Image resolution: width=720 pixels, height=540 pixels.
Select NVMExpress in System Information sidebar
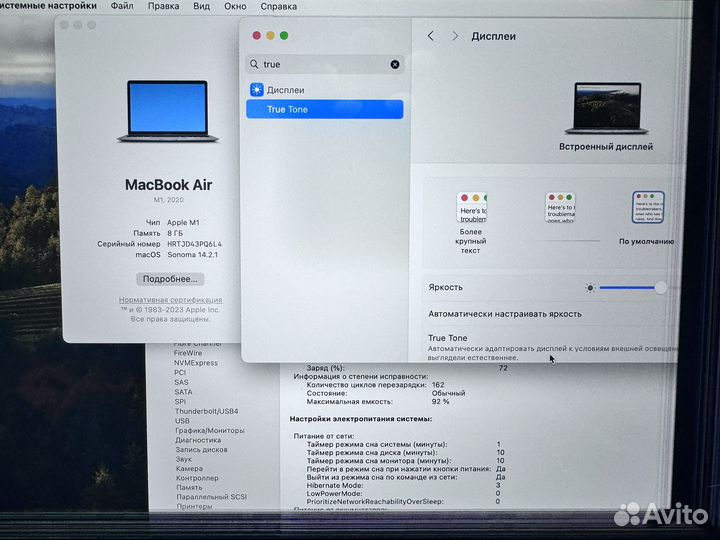tap(196, 363)
